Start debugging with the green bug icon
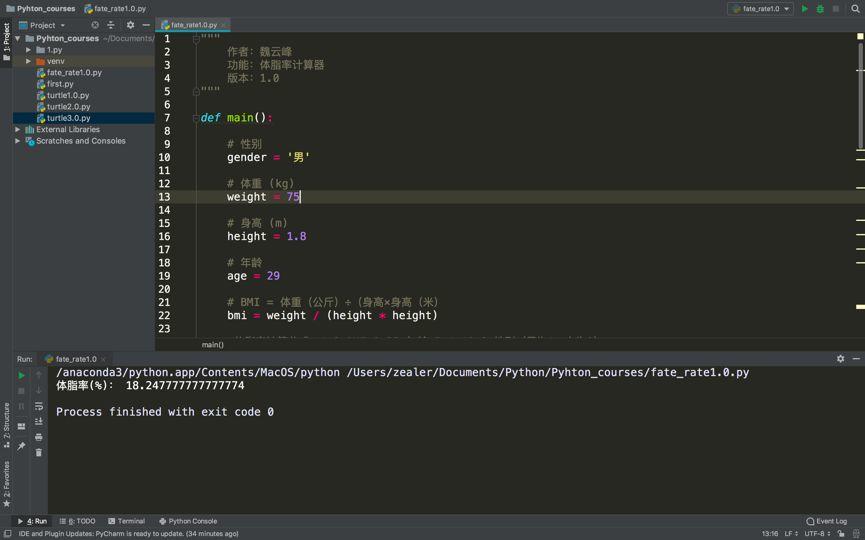 pyautogui.click(x=820, y=9)
